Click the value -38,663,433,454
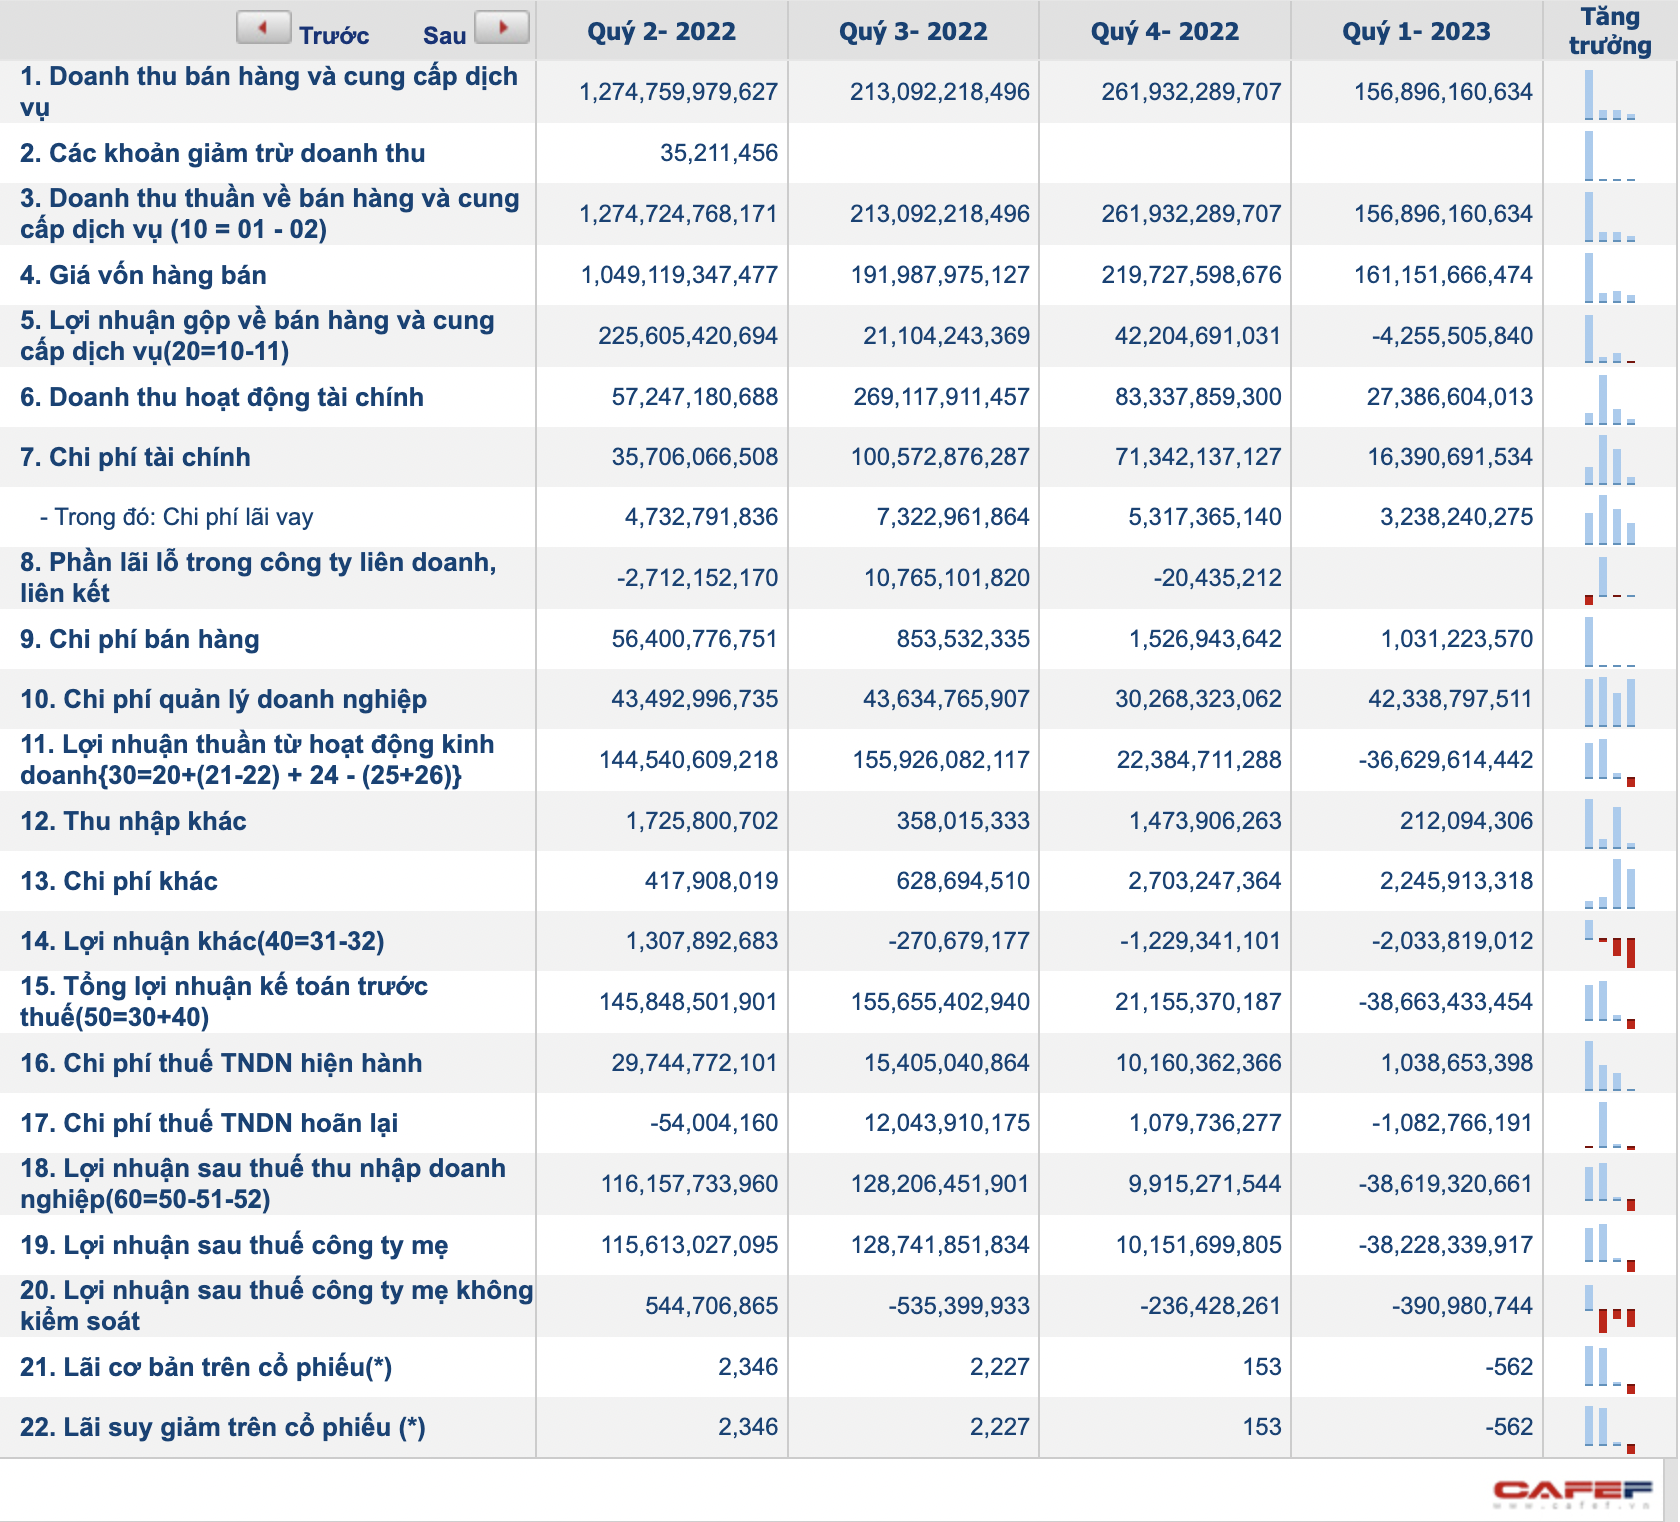This screenshot has height=1522, width=1680. pos(1445,1002)
